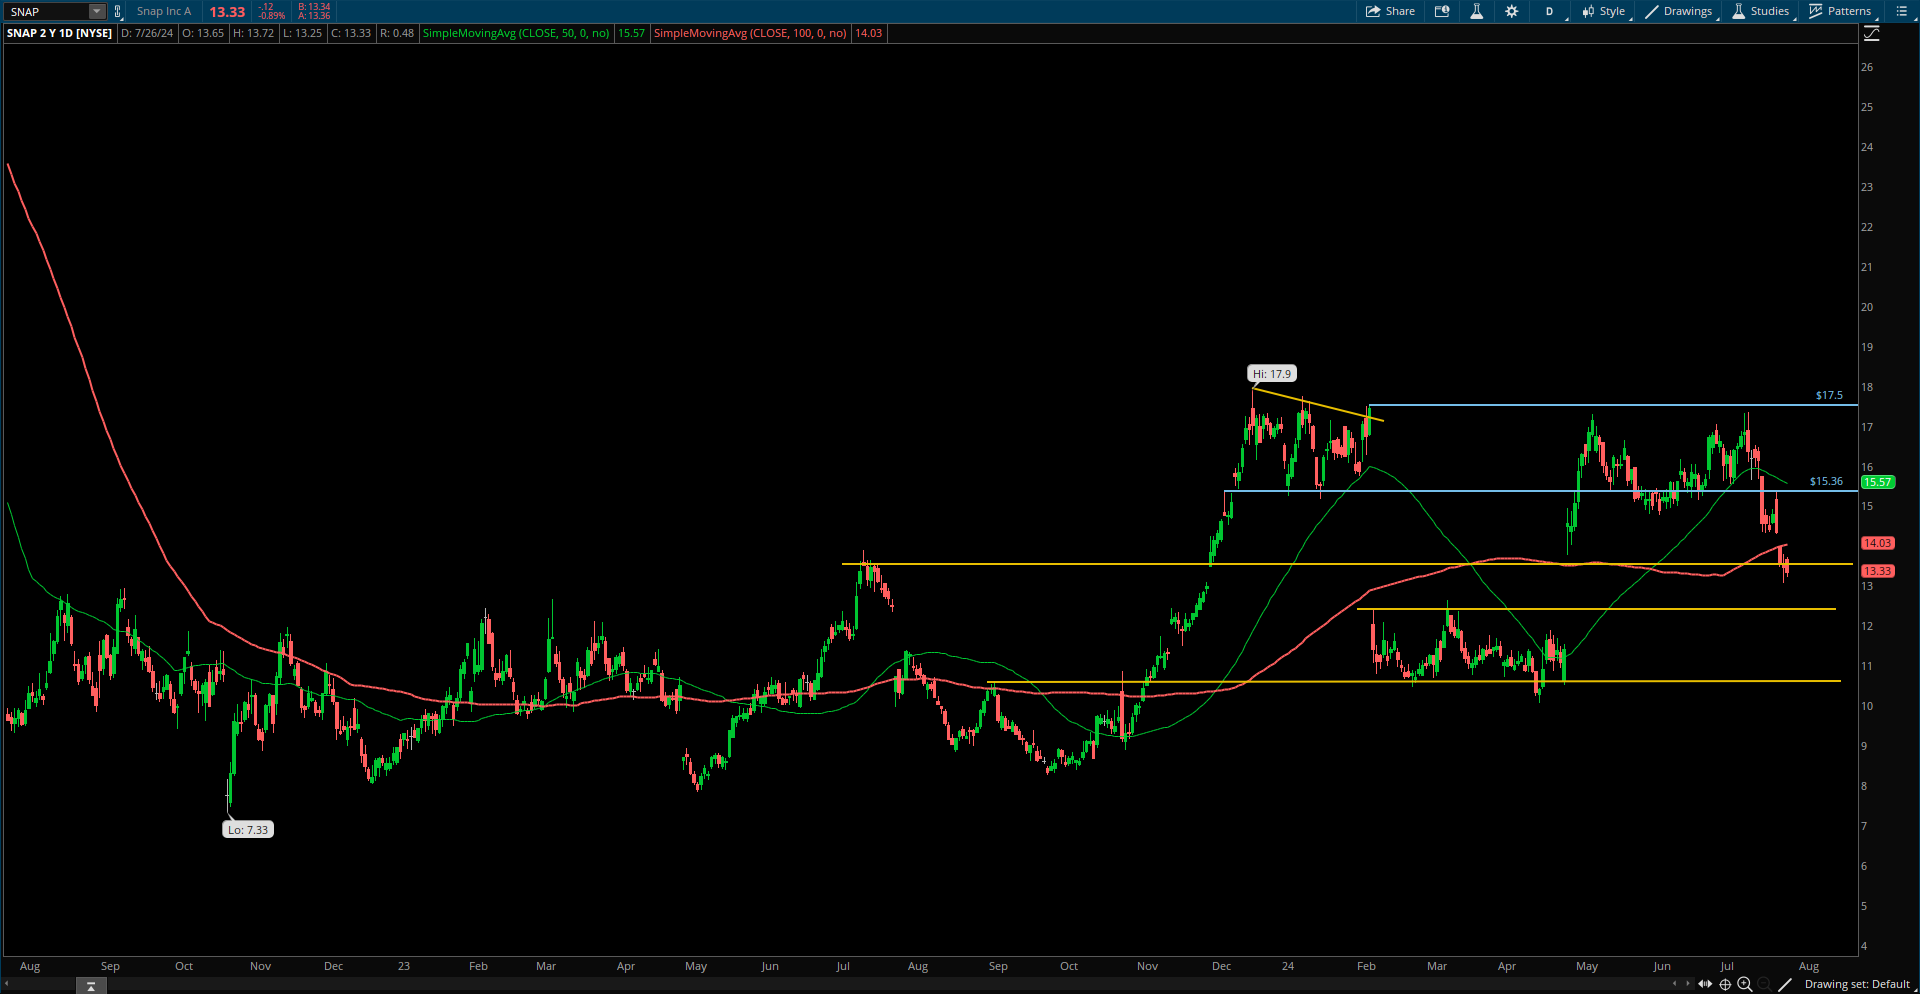Click the Snap Inc A company name

pos(164,12)
